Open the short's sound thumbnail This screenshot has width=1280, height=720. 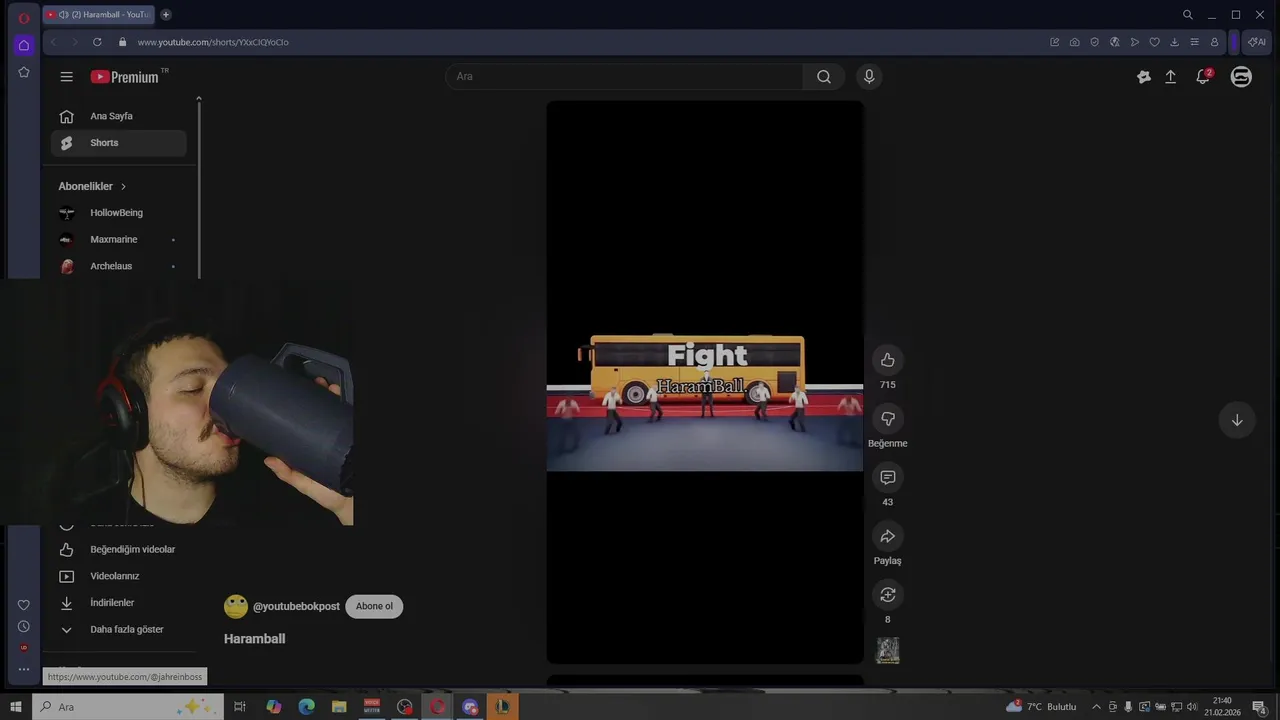[x=888, y=651]
